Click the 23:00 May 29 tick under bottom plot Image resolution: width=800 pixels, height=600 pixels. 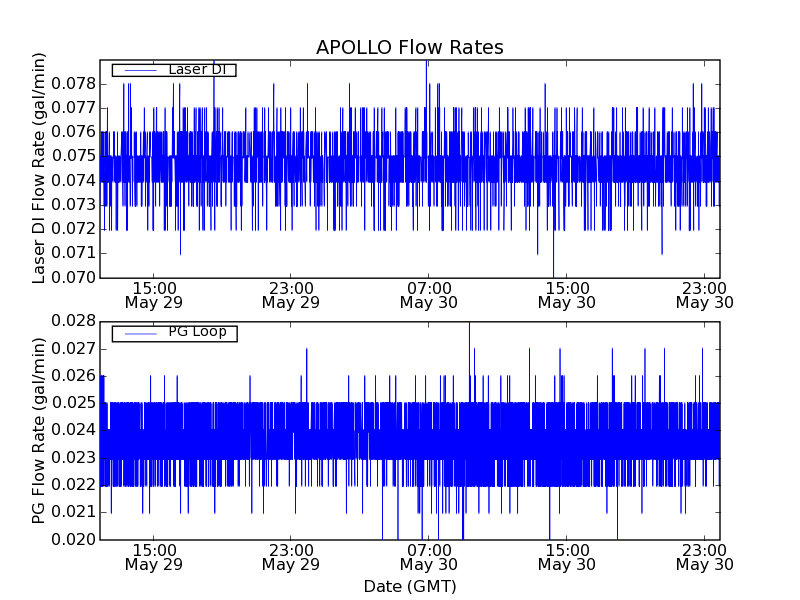click(x=290, y=557)
